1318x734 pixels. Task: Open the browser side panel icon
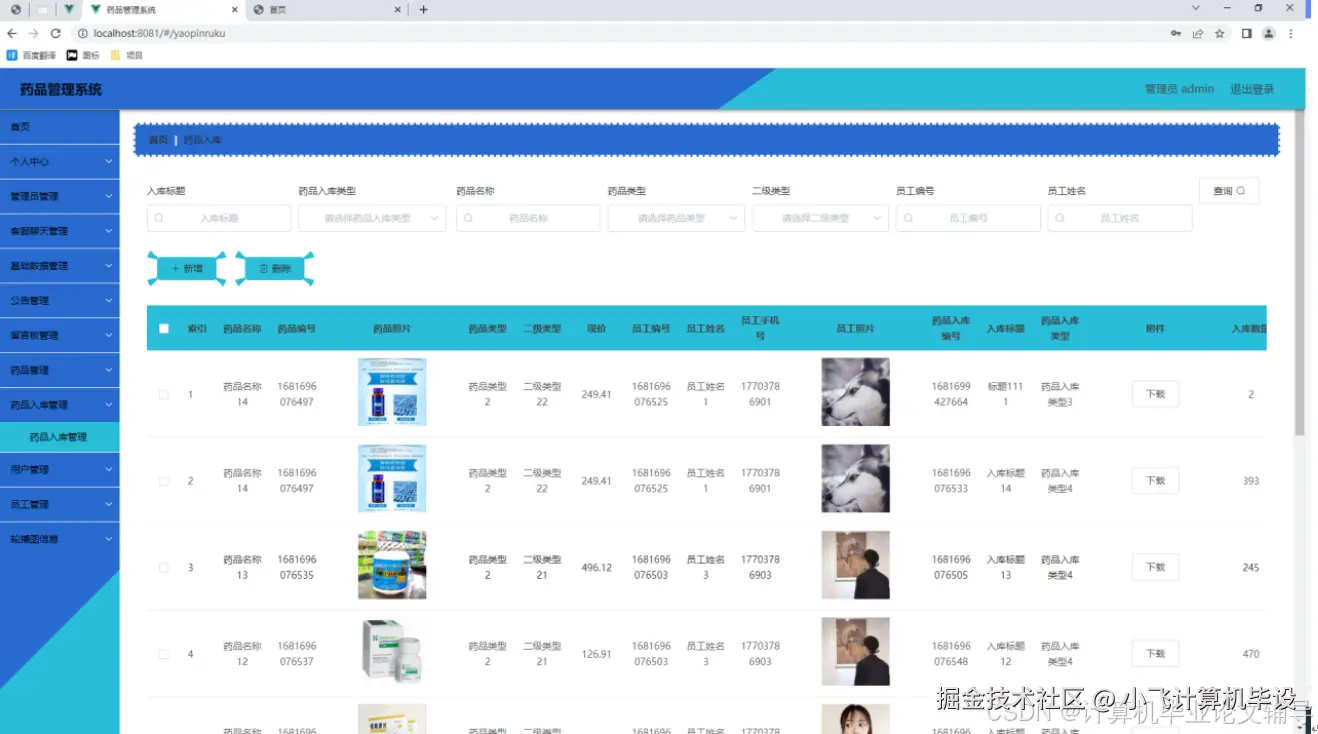tap(1247, 33)
